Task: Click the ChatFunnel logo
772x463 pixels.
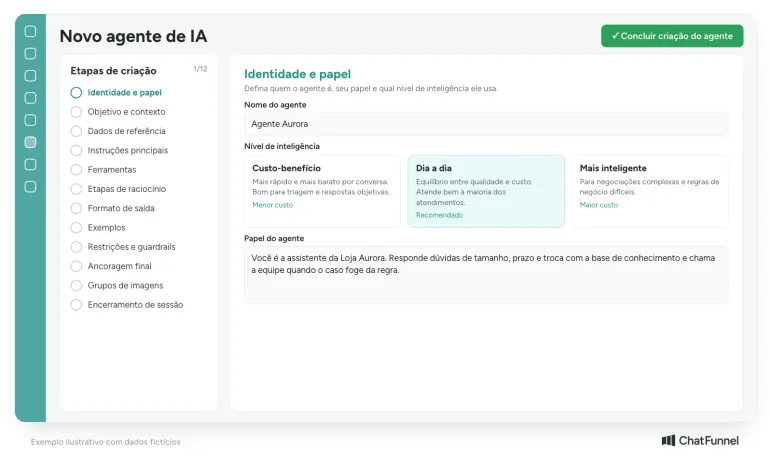Action: [700, 440]
